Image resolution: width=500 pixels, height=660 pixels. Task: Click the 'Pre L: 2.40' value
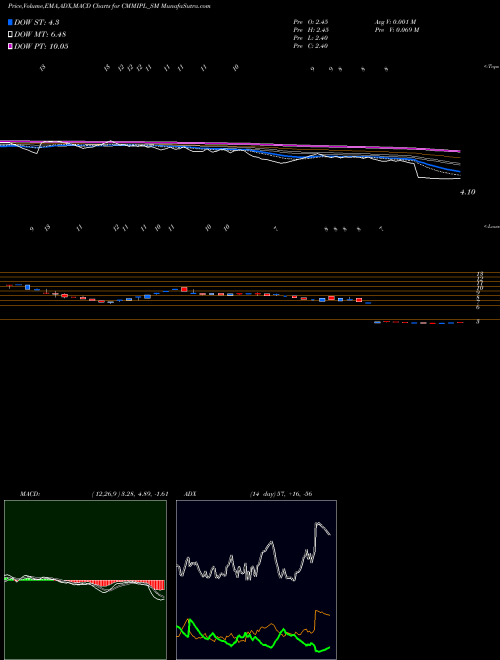pyautogui.click(x=311, y=38)
